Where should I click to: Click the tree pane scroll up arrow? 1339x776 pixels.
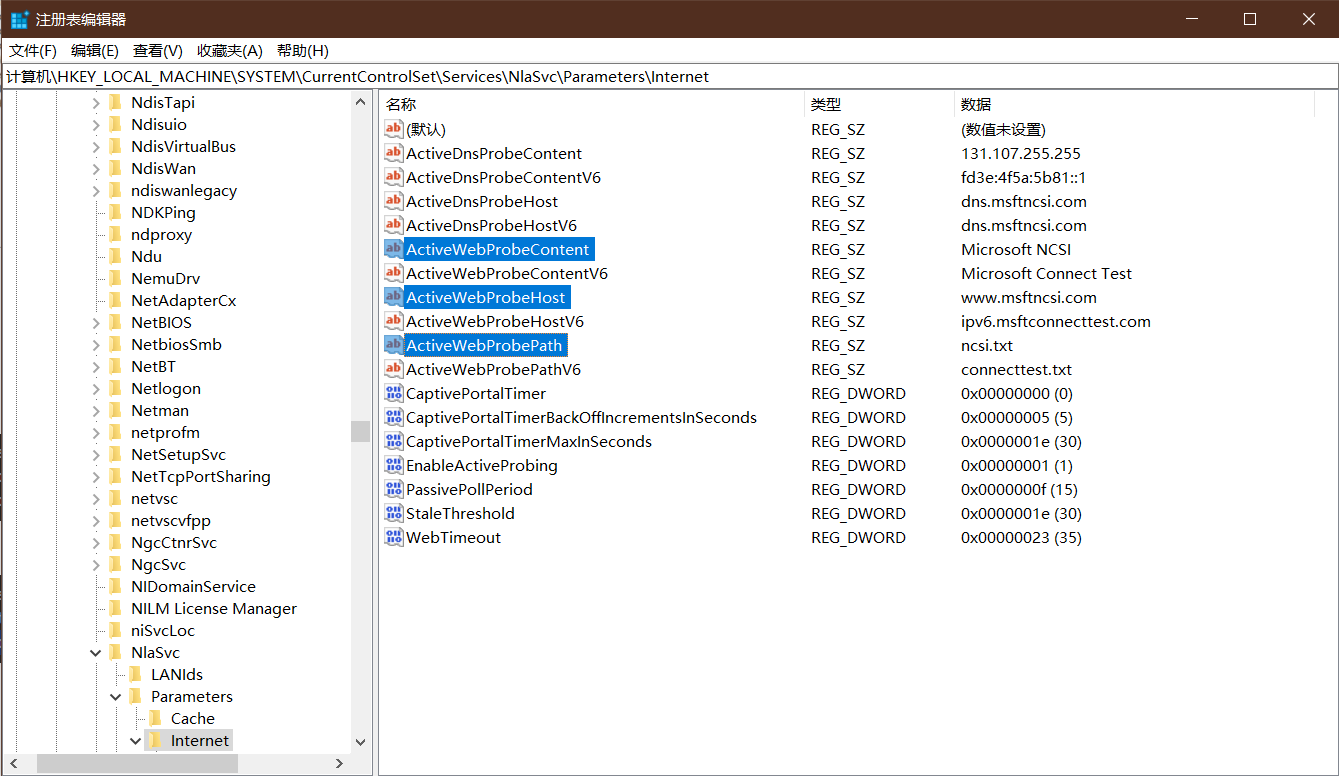click(361, 102)
